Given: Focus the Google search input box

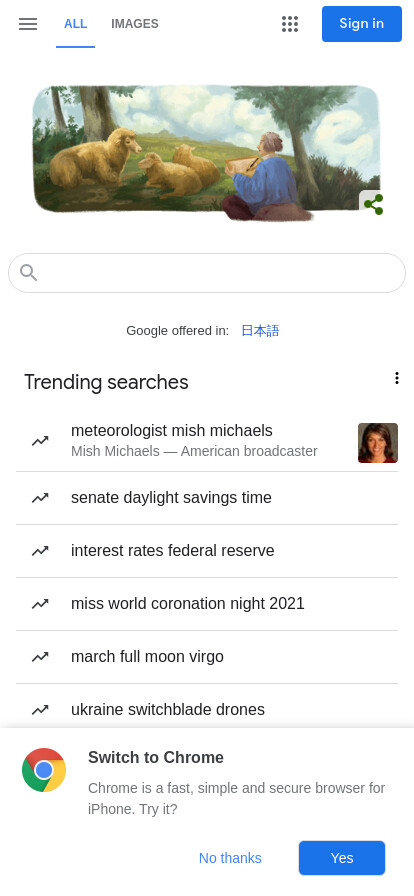Looking at the screenshot, I should [x=207, y=273].
